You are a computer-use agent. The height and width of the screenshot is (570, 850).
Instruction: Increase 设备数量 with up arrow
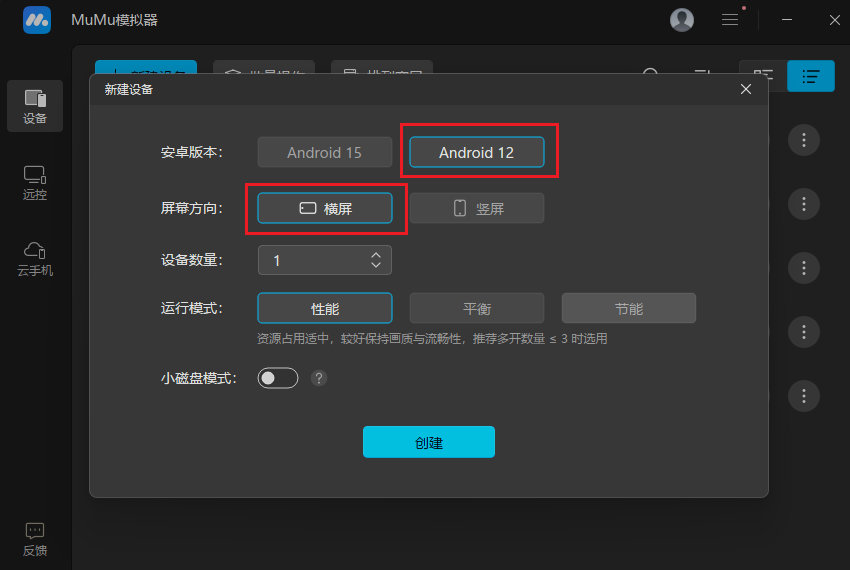[x=376, y=255]
